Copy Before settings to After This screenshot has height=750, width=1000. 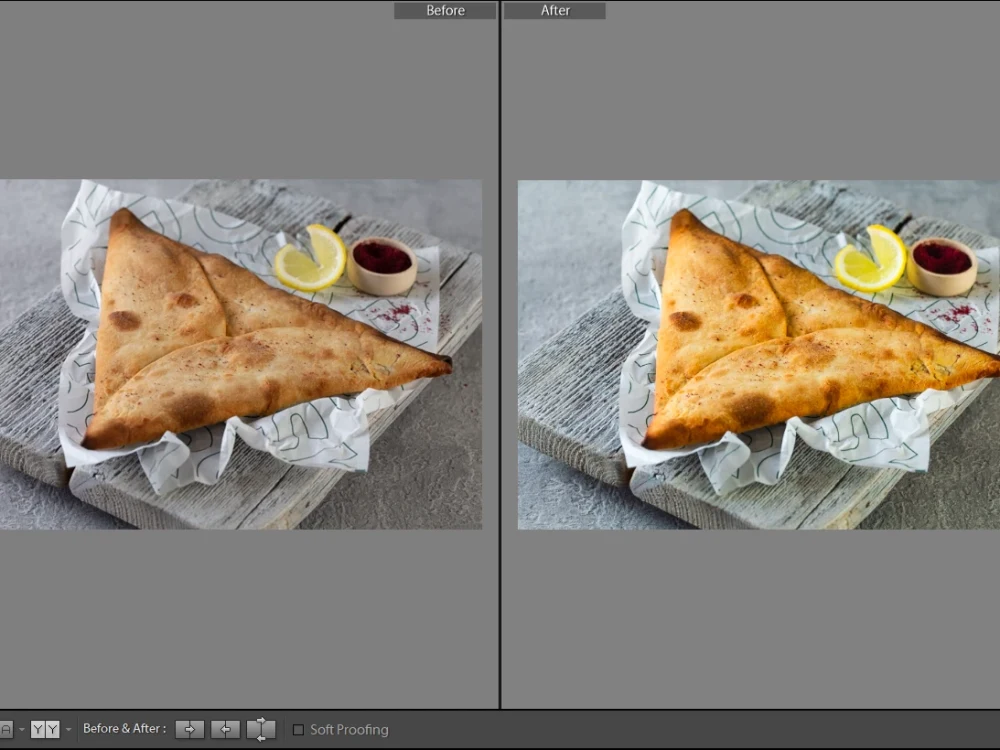click(x=189, y=729)
